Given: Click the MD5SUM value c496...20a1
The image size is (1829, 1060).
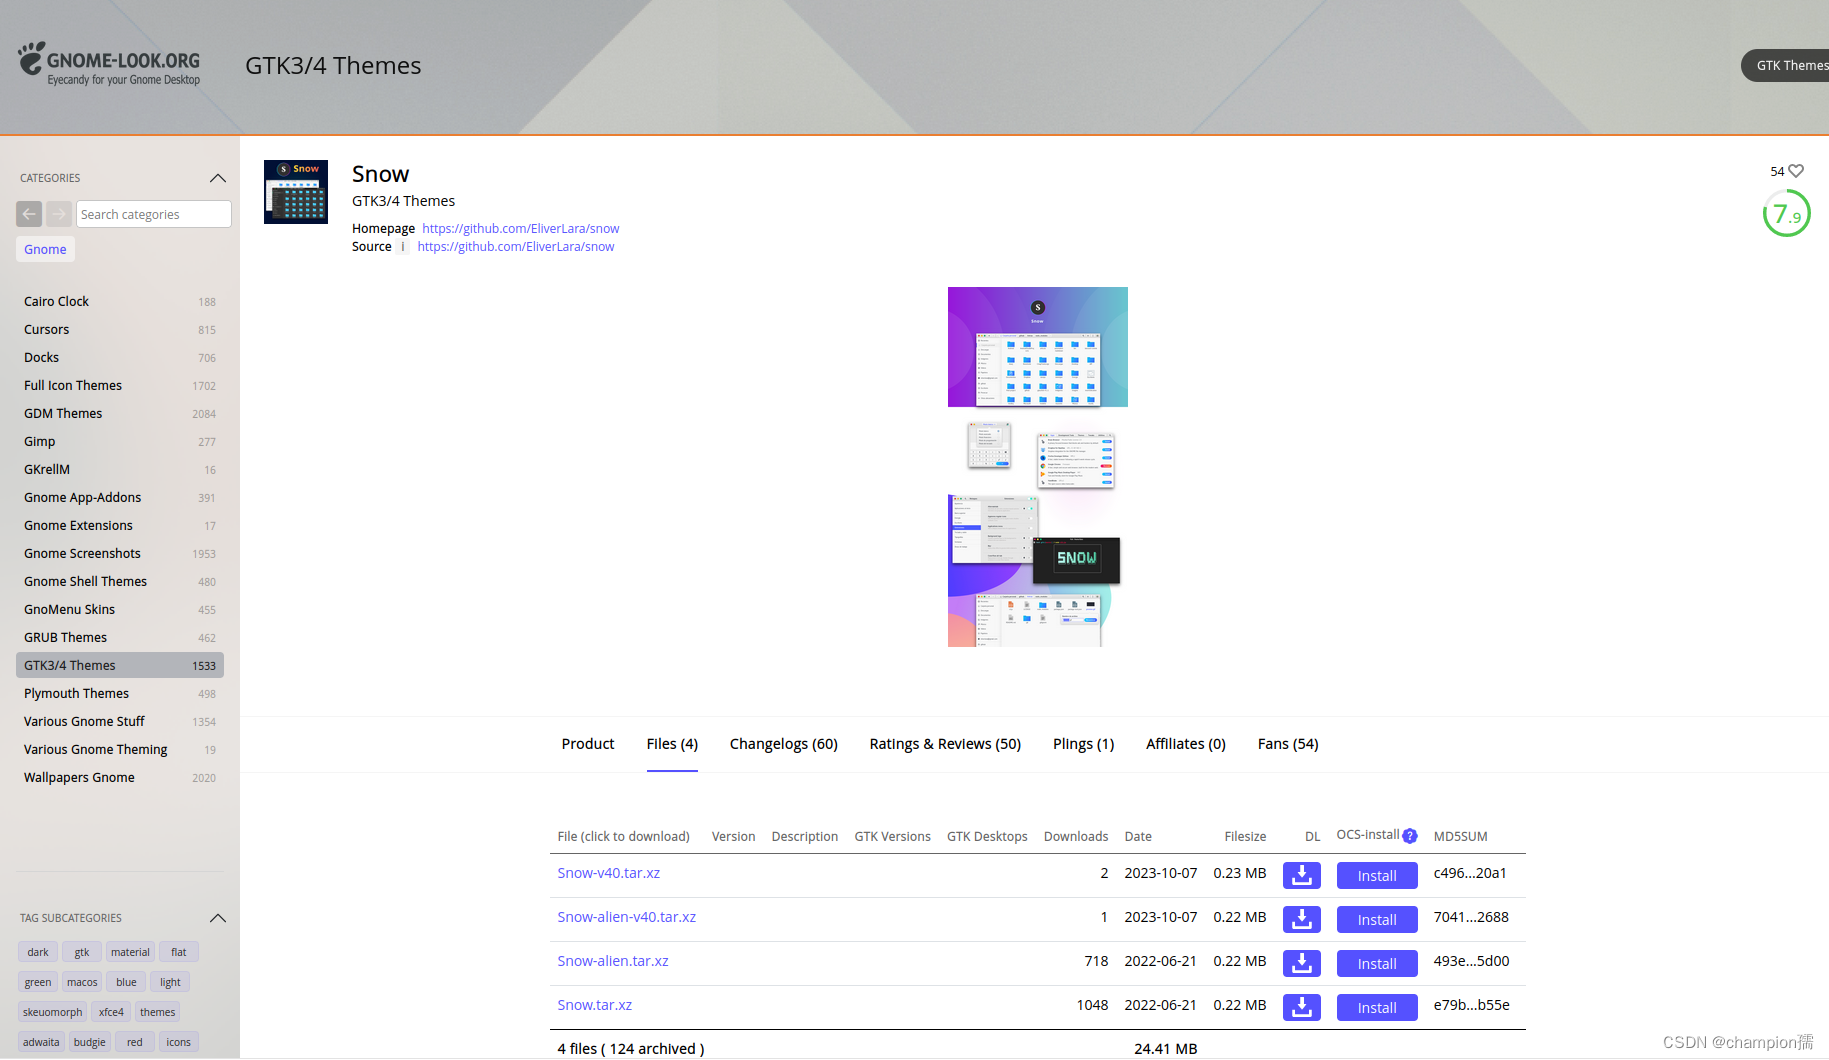Looking at the screenshot, I should point(1470,873).
